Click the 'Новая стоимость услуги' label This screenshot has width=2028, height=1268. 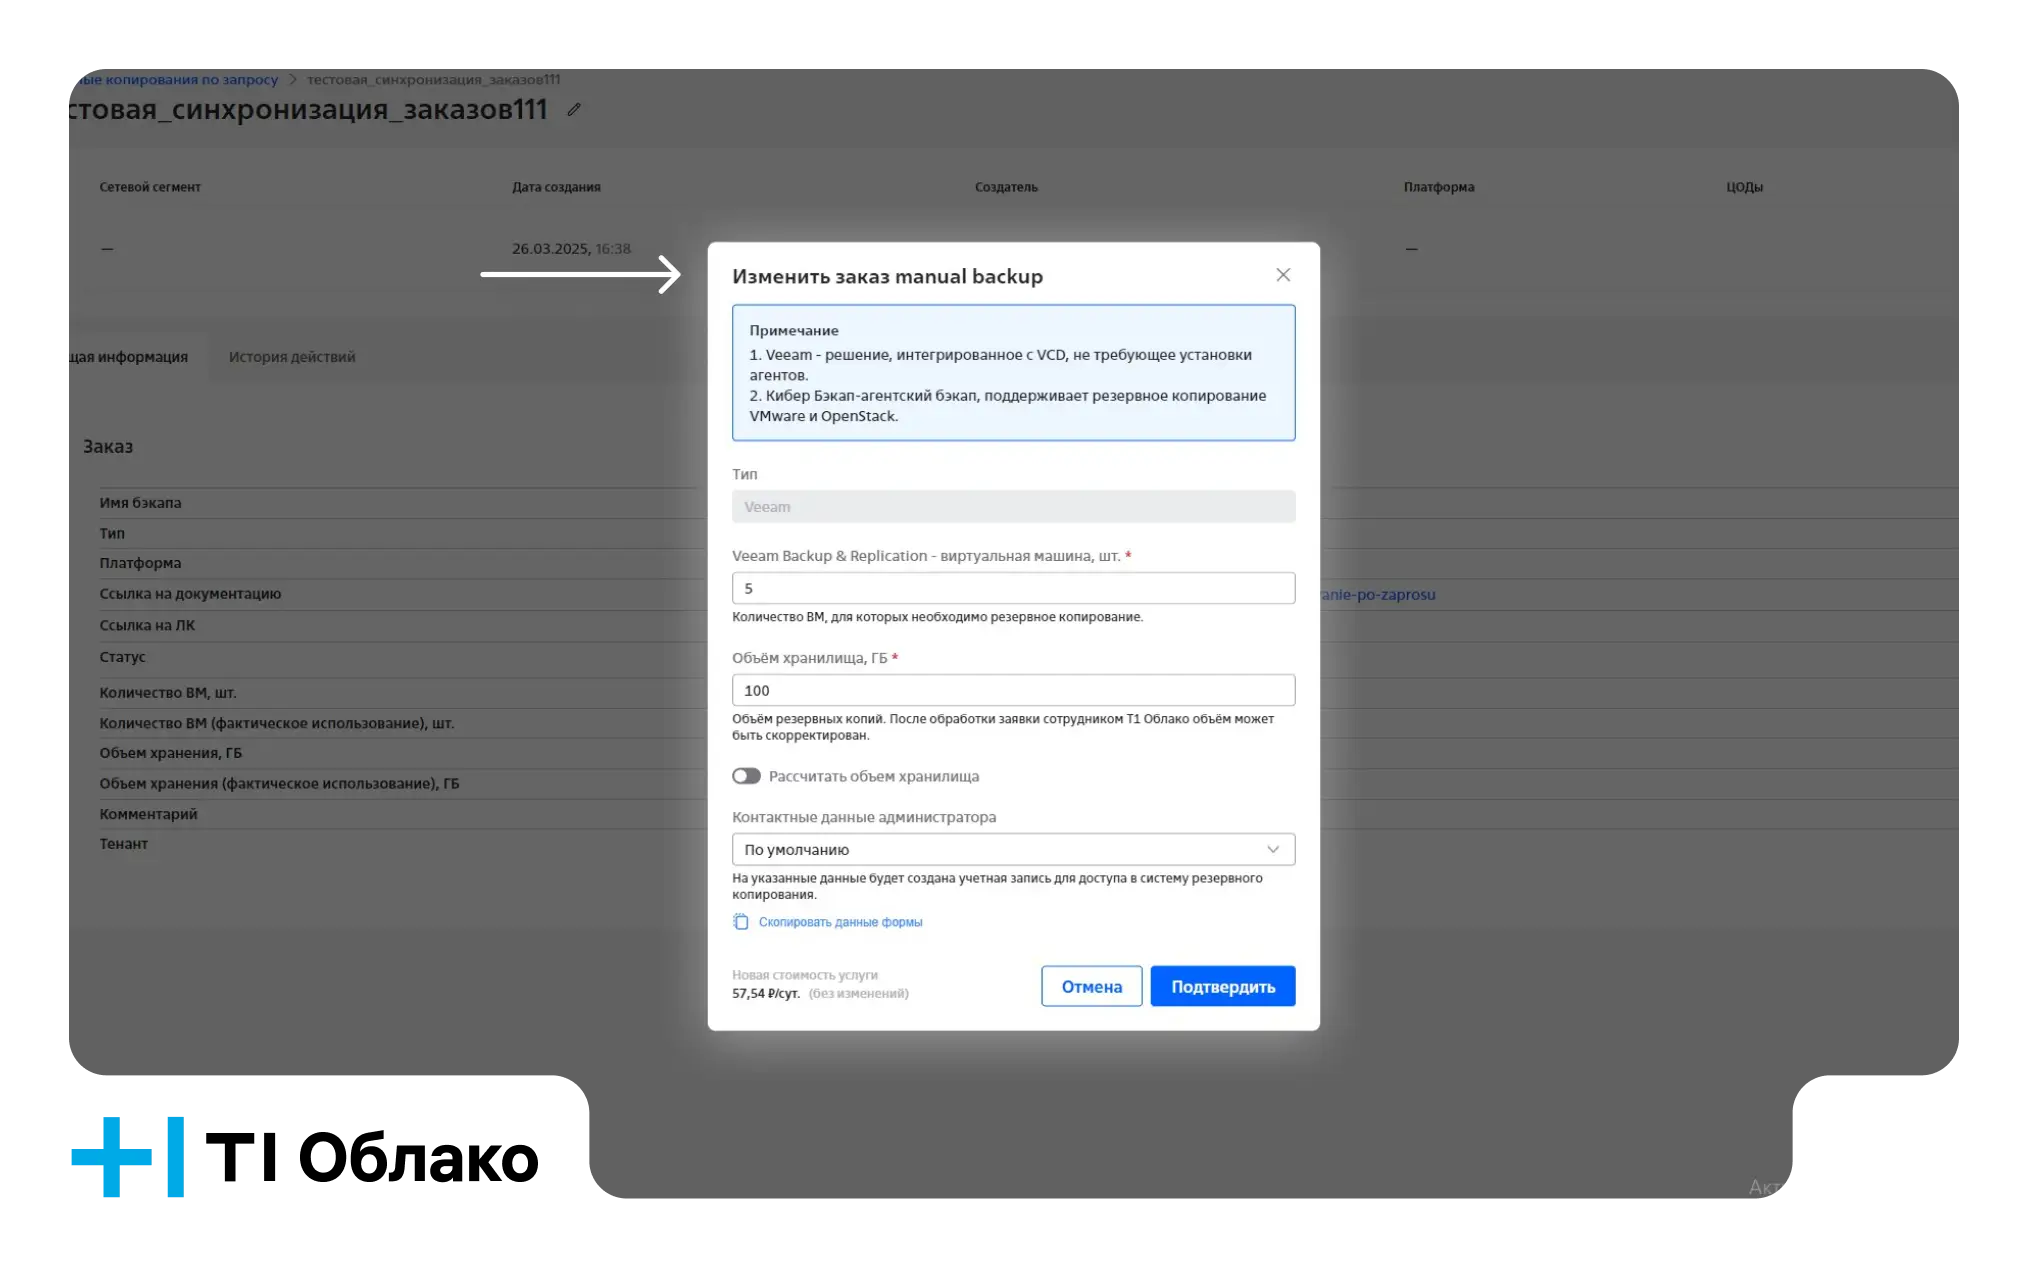804,975
